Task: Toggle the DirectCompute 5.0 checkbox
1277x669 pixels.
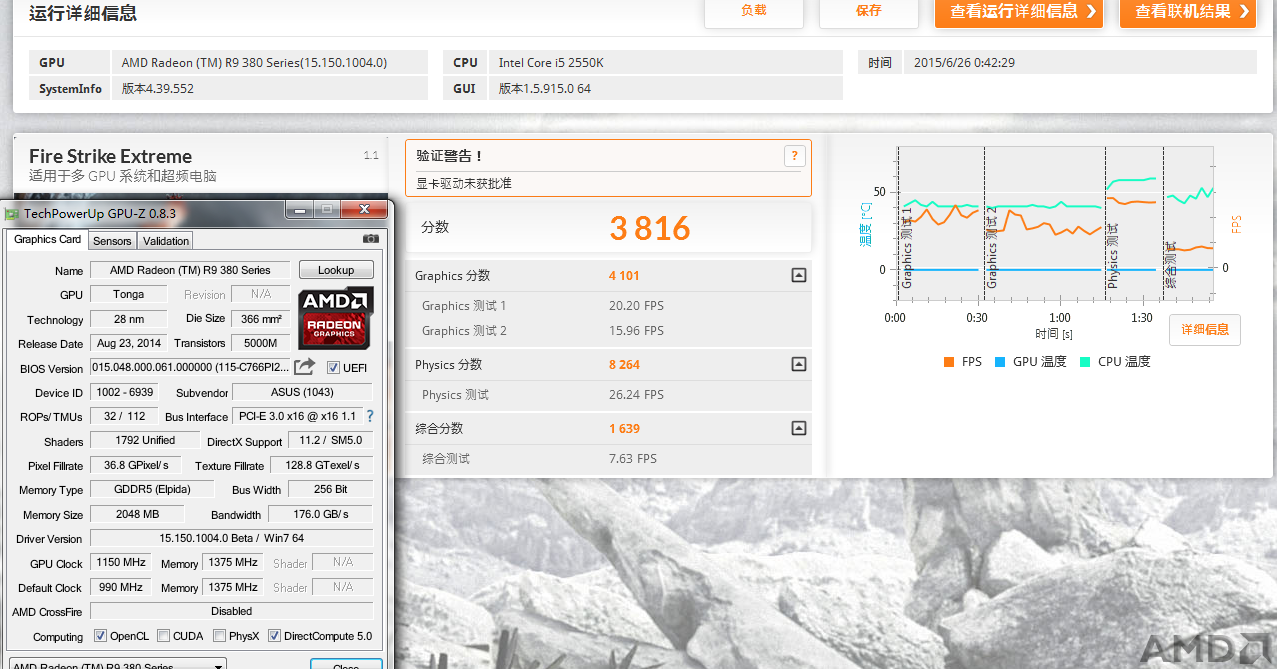Action: [274, 636]
